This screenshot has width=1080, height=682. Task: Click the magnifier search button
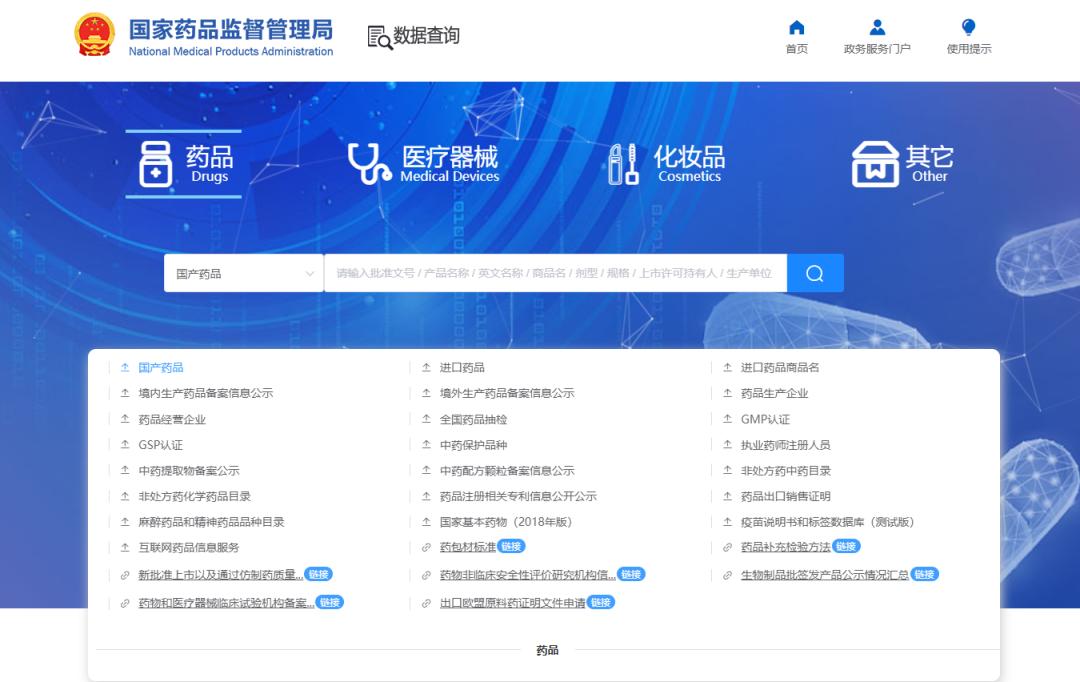[x=815, y=273]
